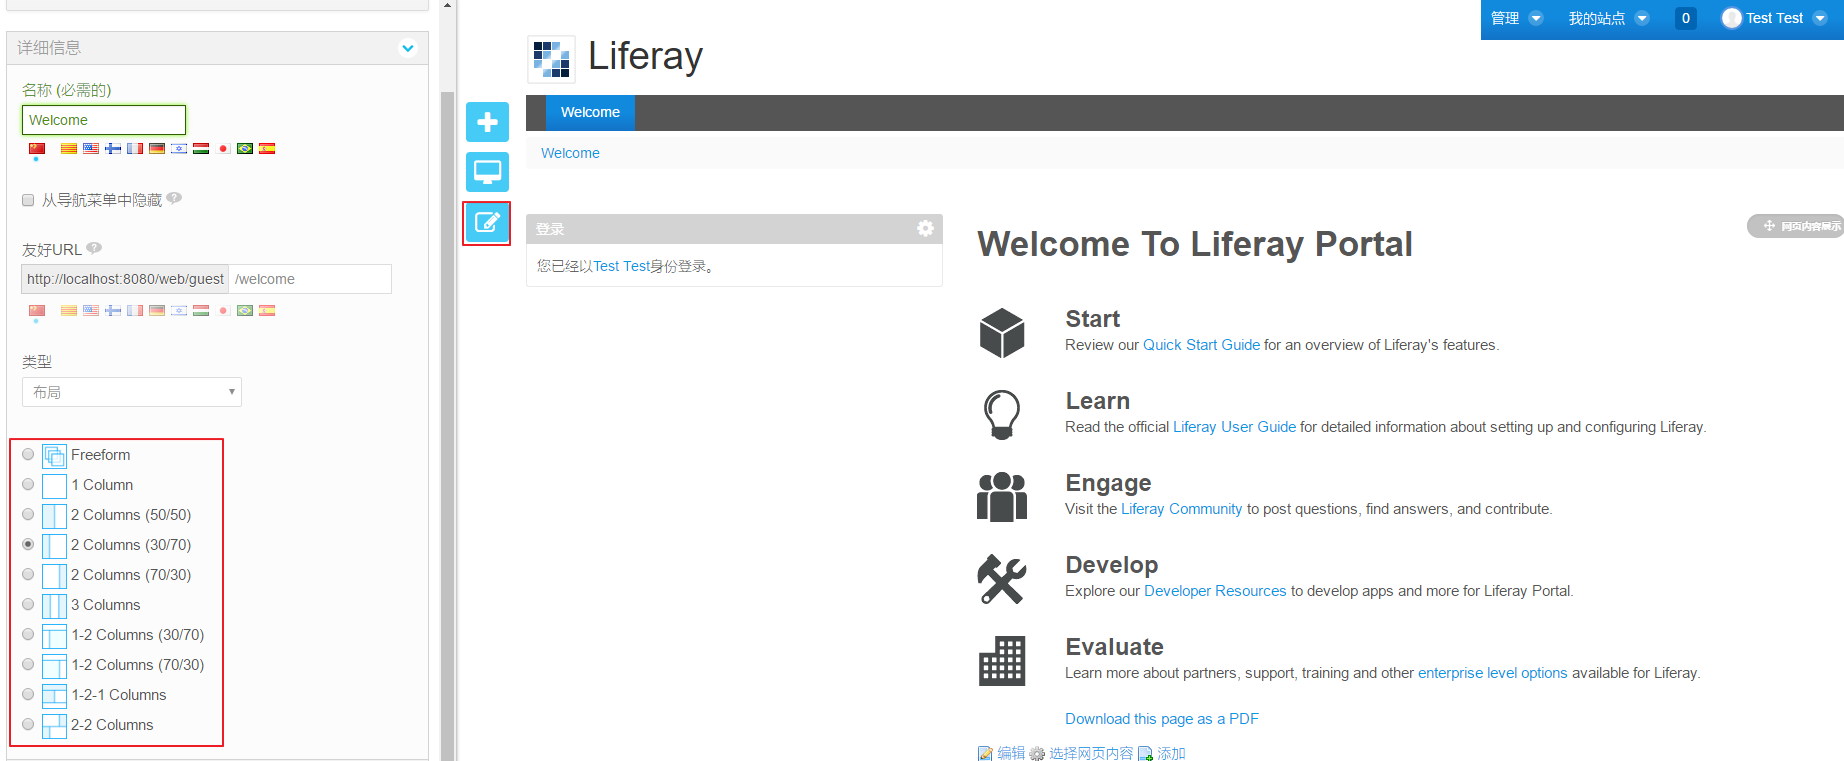The image size is (1844, 761).
Task: Open the Test Test user dropdown arrow
Action: pyautogui.click(x=1820, y=18)
